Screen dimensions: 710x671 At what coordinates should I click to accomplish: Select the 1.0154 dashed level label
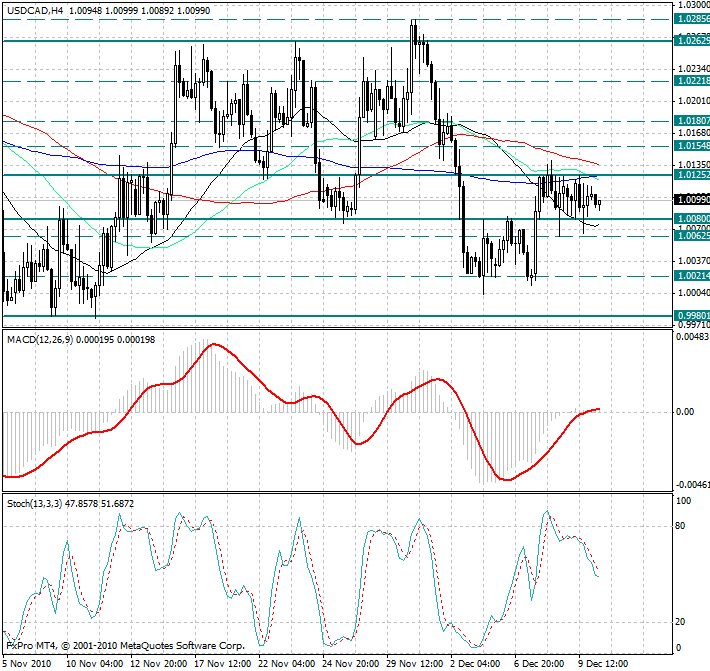692,146
